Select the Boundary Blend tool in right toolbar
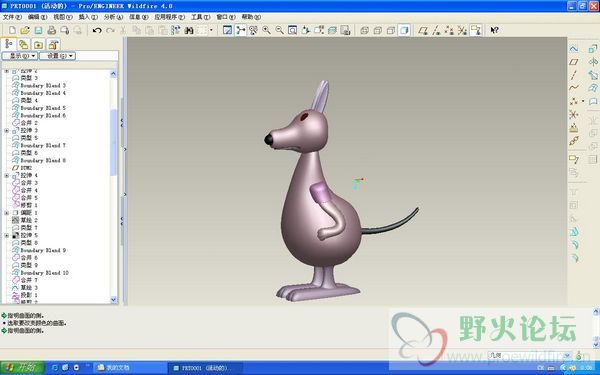The height and width of the screenshot is (375, 600). (593, 88)
